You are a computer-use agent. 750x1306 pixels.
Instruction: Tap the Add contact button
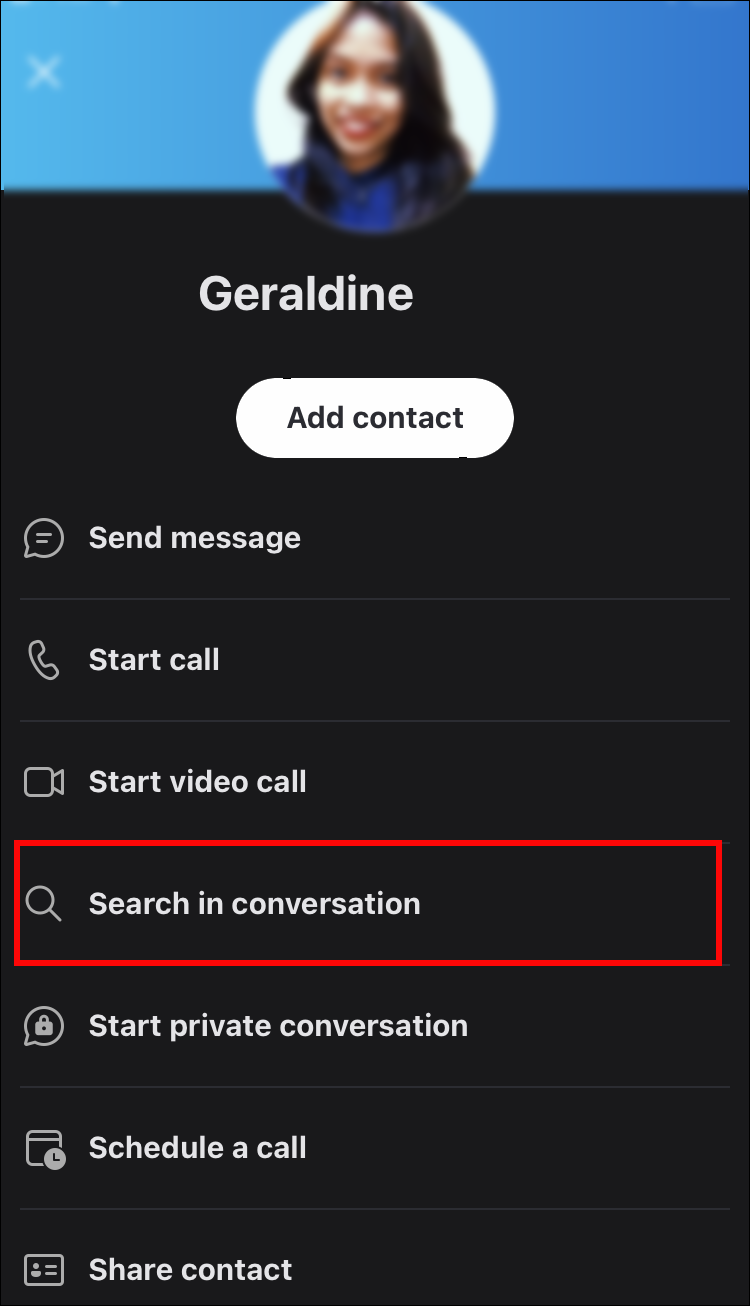[x=375, y=418]
